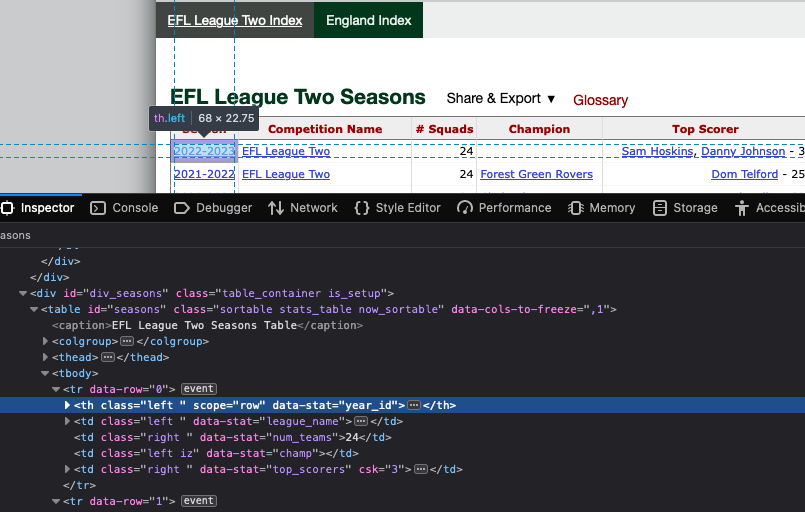Screen dimensions: 805x512
Task: Open the Debugger tab
Action: coord(213,208)
